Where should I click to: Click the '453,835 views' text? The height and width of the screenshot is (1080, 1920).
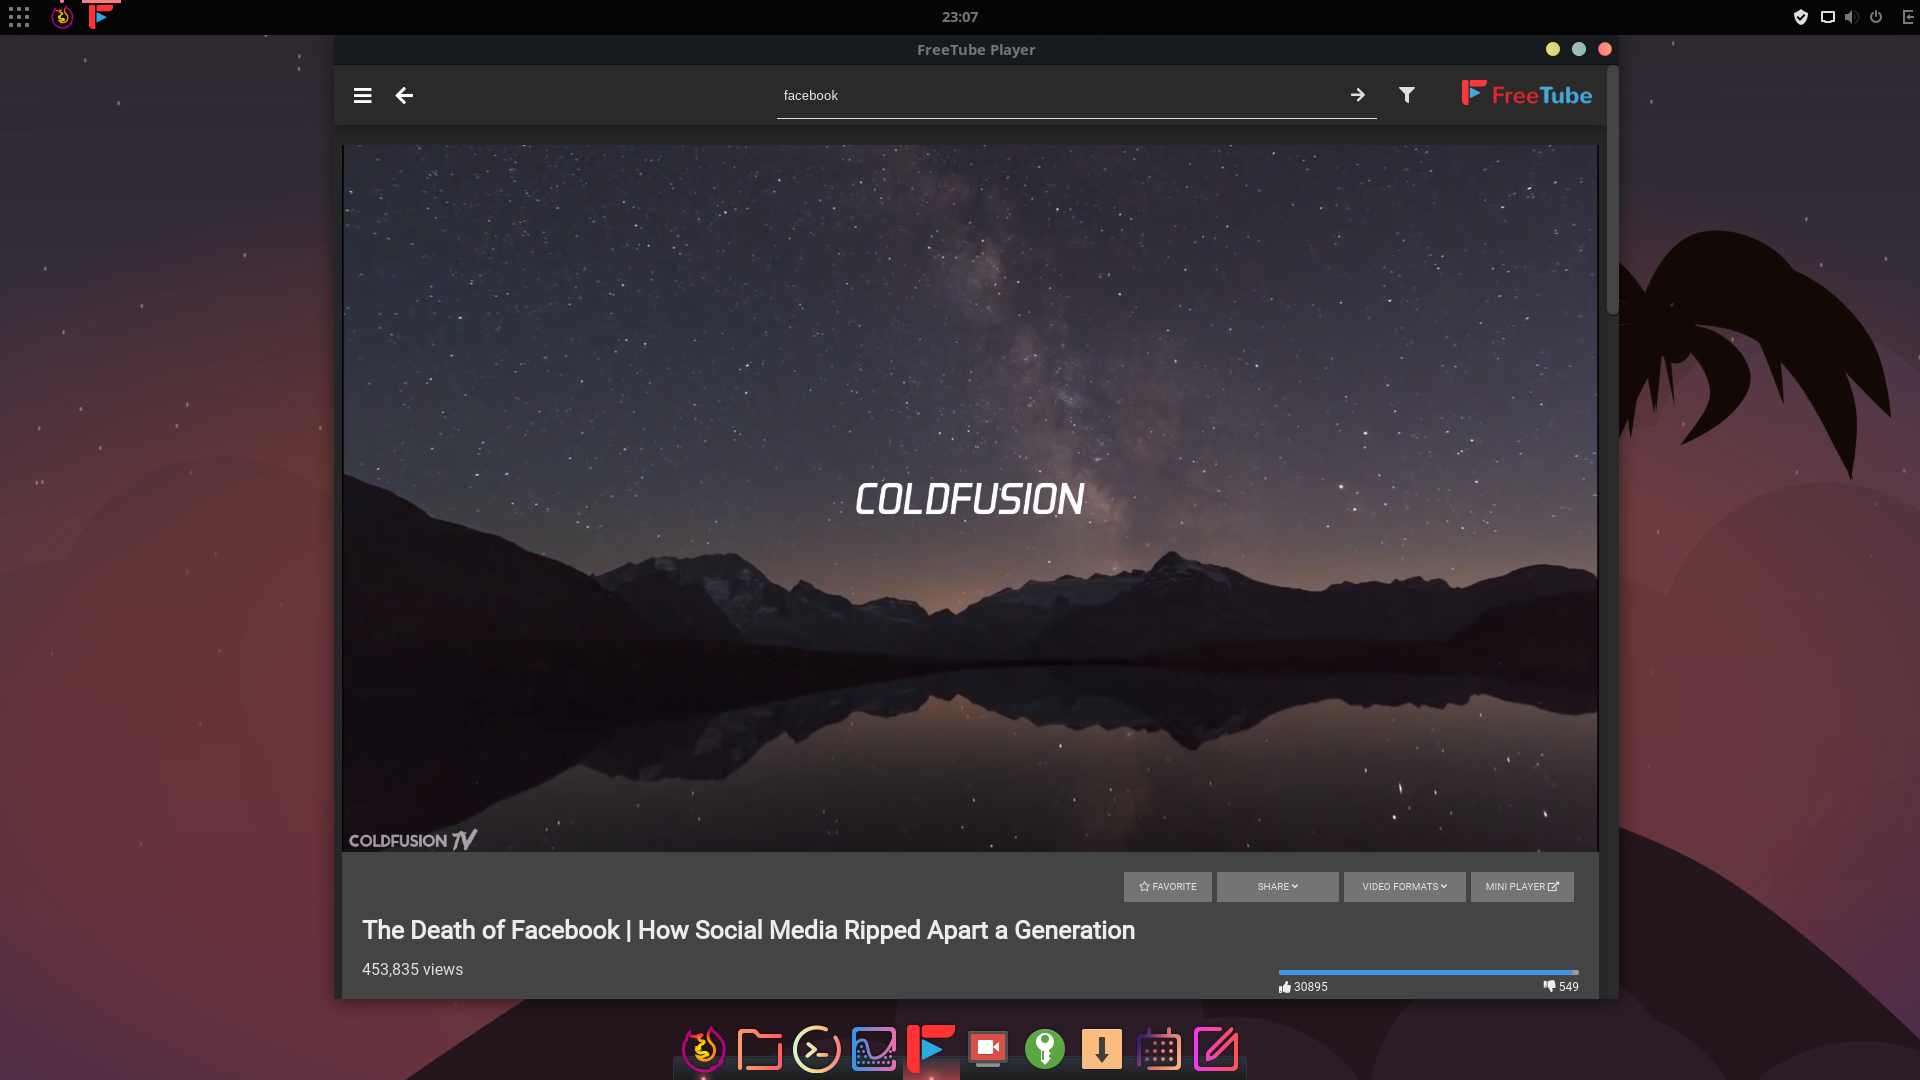pyautogui.click(x=412, y=970)
